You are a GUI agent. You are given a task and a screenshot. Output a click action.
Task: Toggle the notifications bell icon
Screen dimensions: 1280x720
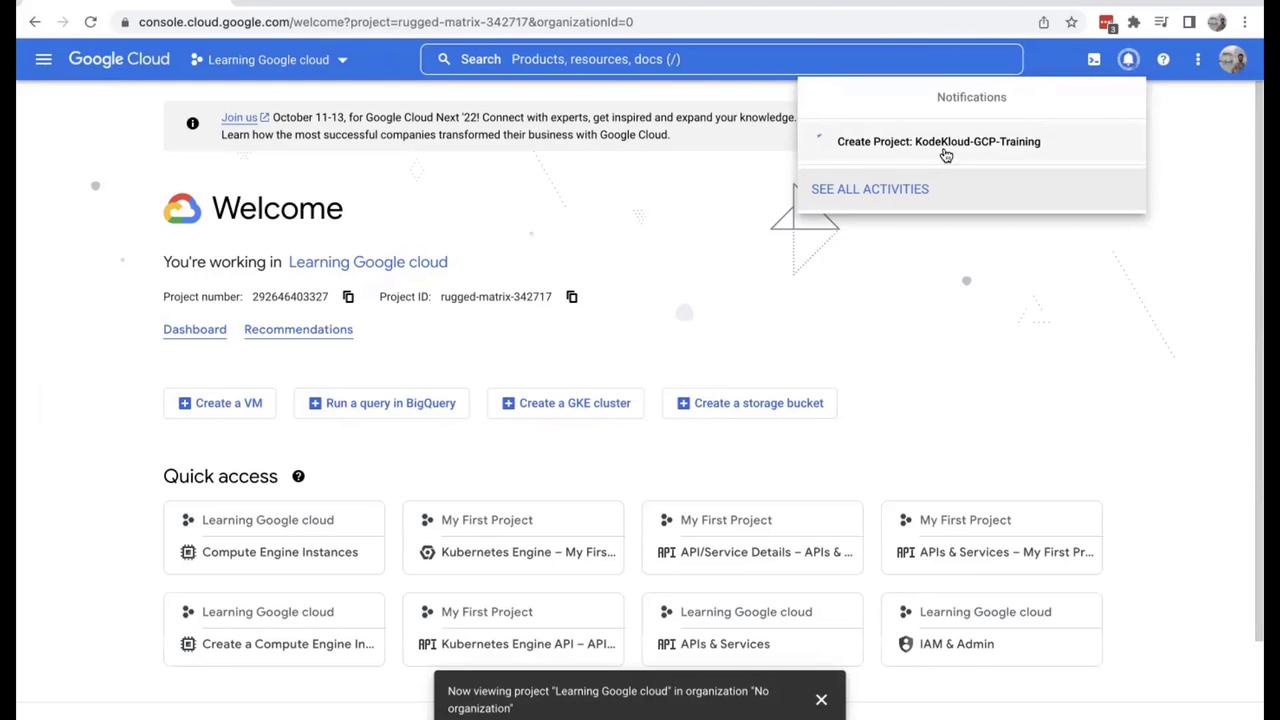click(1128, 60)
